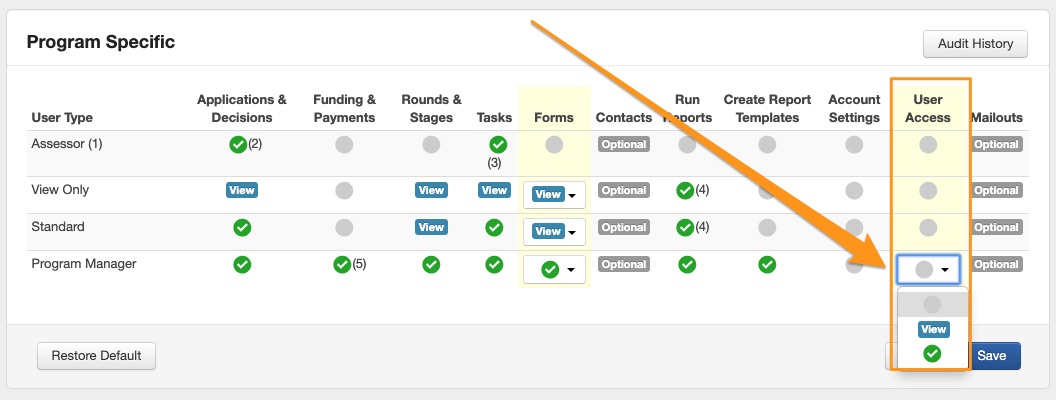
Task: Open Program Manager Forms permission dropdown
Action: [554, 269]
